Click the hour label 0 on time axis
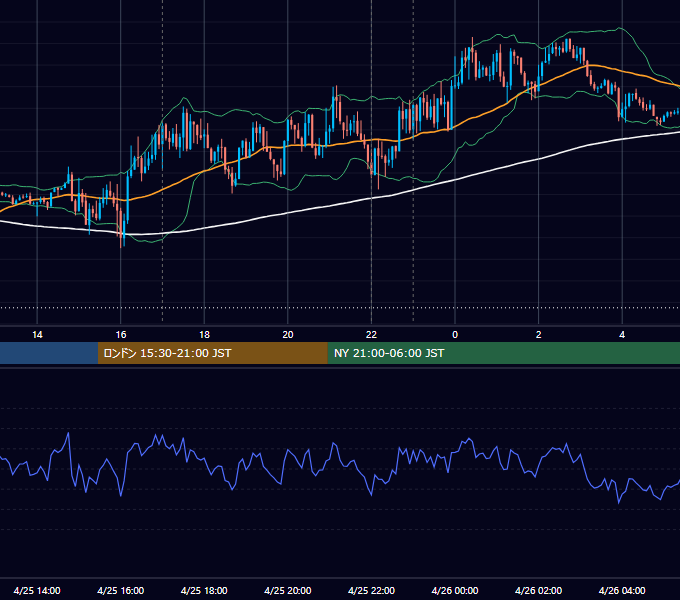The image size is (680, 600). click(455, 335)
